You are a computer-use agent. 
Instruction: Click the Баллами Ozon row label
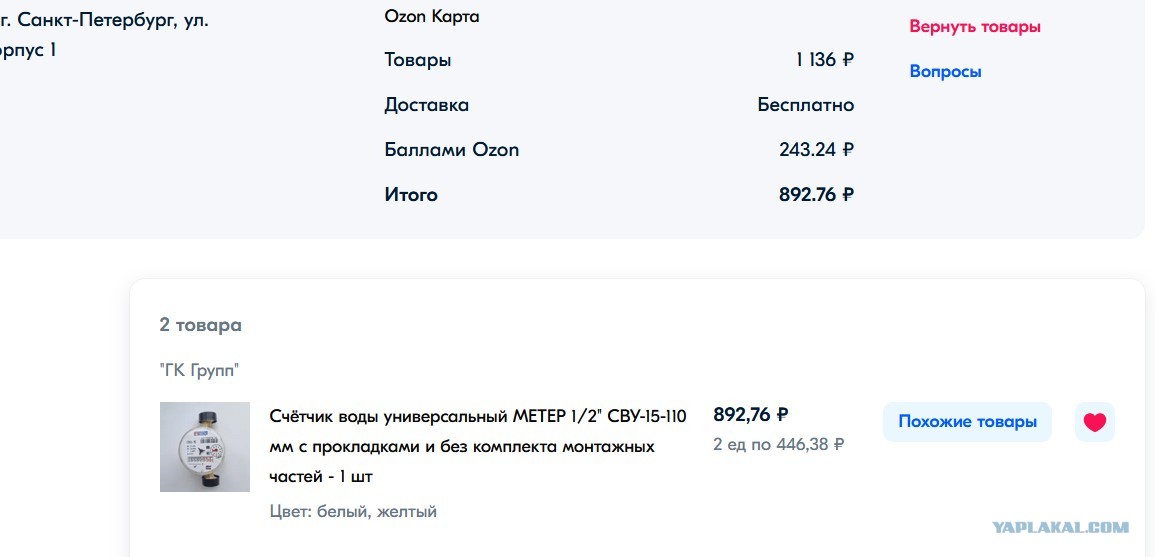point(452,150)
